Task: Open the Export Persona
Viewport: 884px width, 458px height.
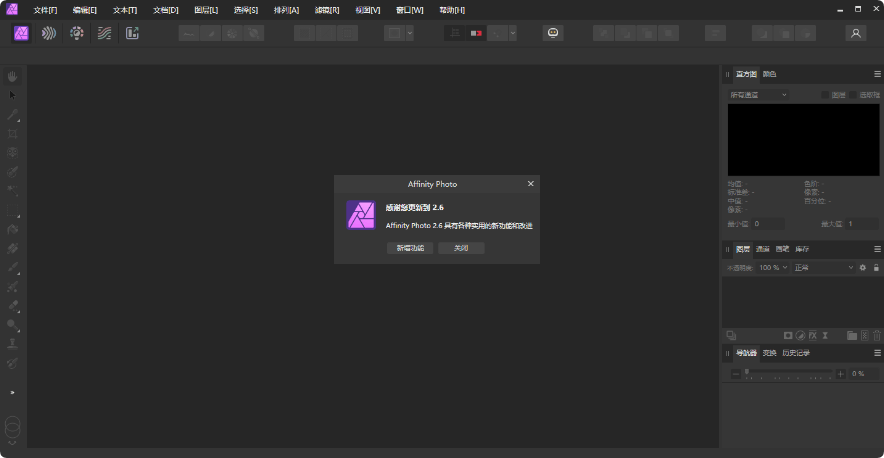Action: (132, 33)
